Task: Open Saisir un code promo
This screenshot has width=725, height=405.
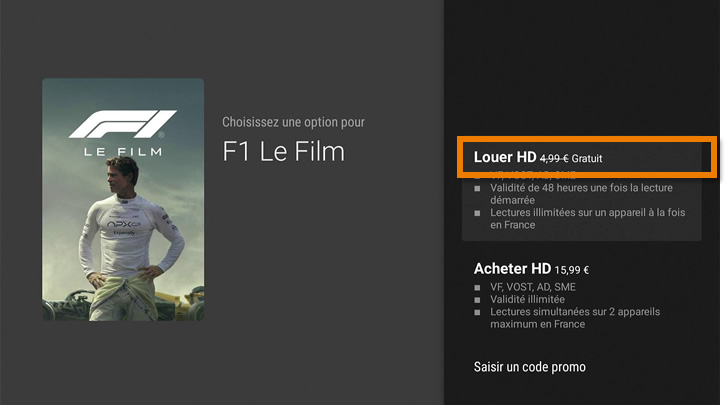Action: [x=529, y=367]
